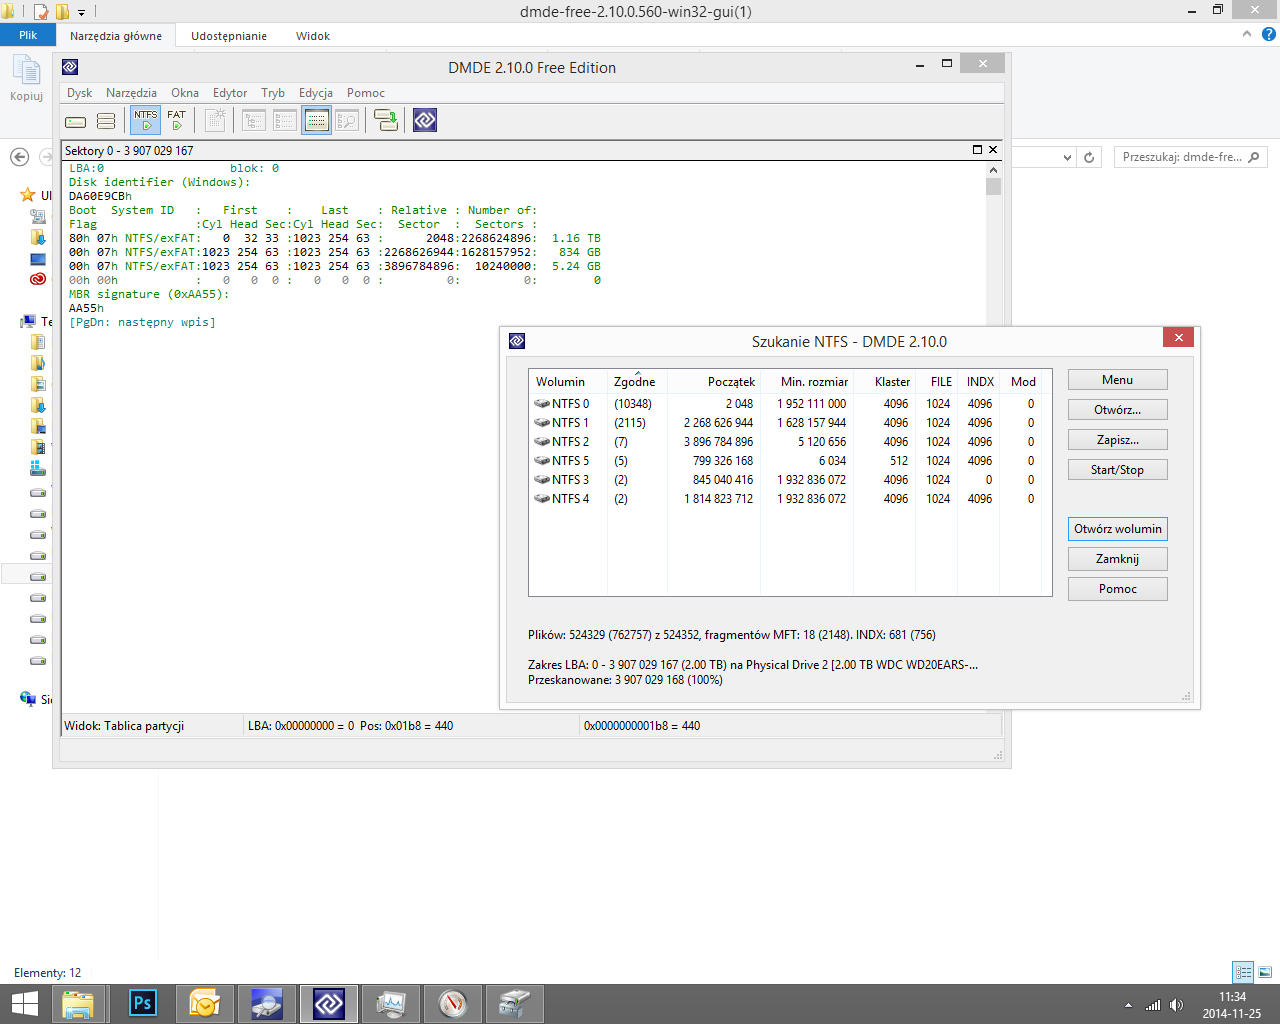Click the Kopiuj icon in Explorer ribbon
The width and height of the screenshot is (1280, 1024).
(27, 78)
